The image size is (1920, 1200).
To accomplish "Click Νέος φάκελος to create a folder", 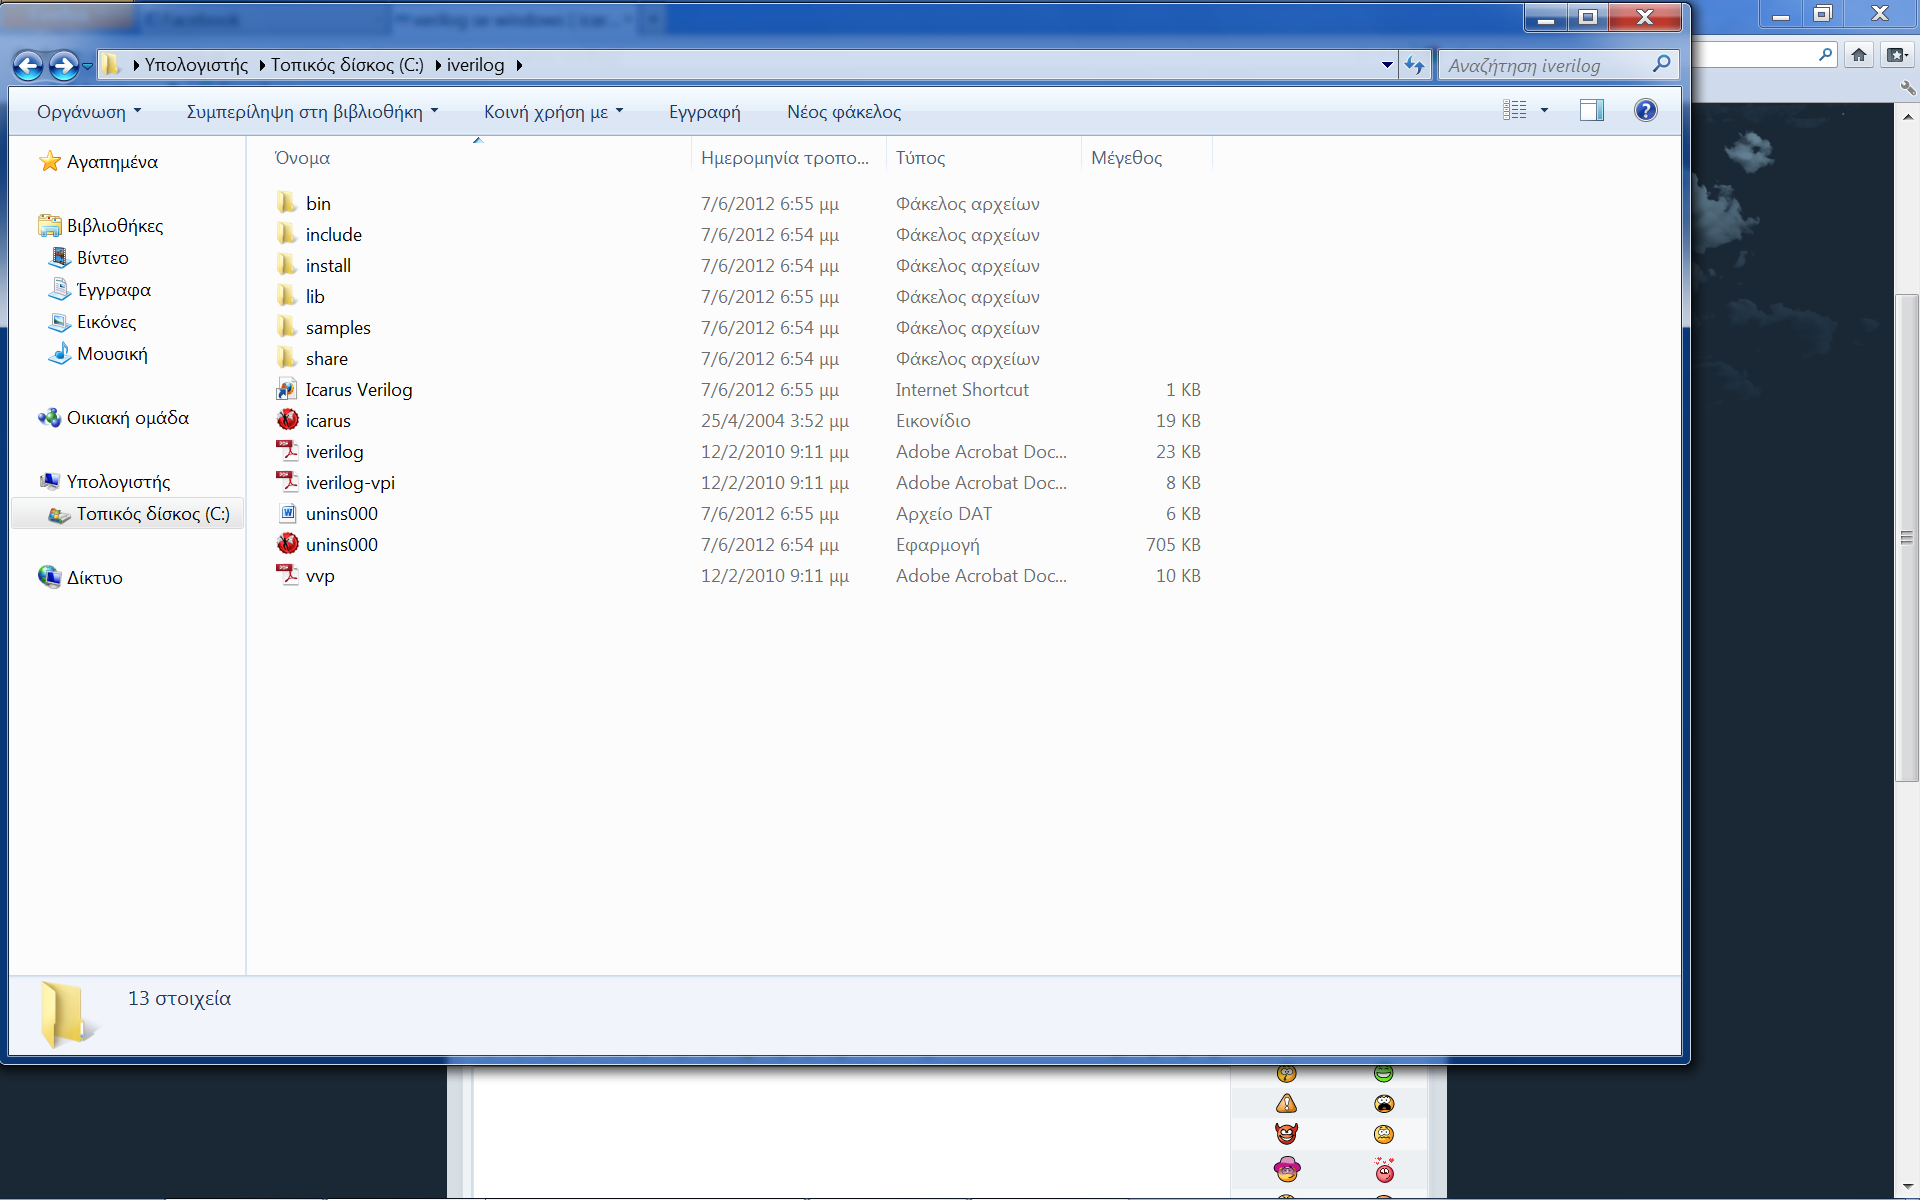I will tap(844, 112).
